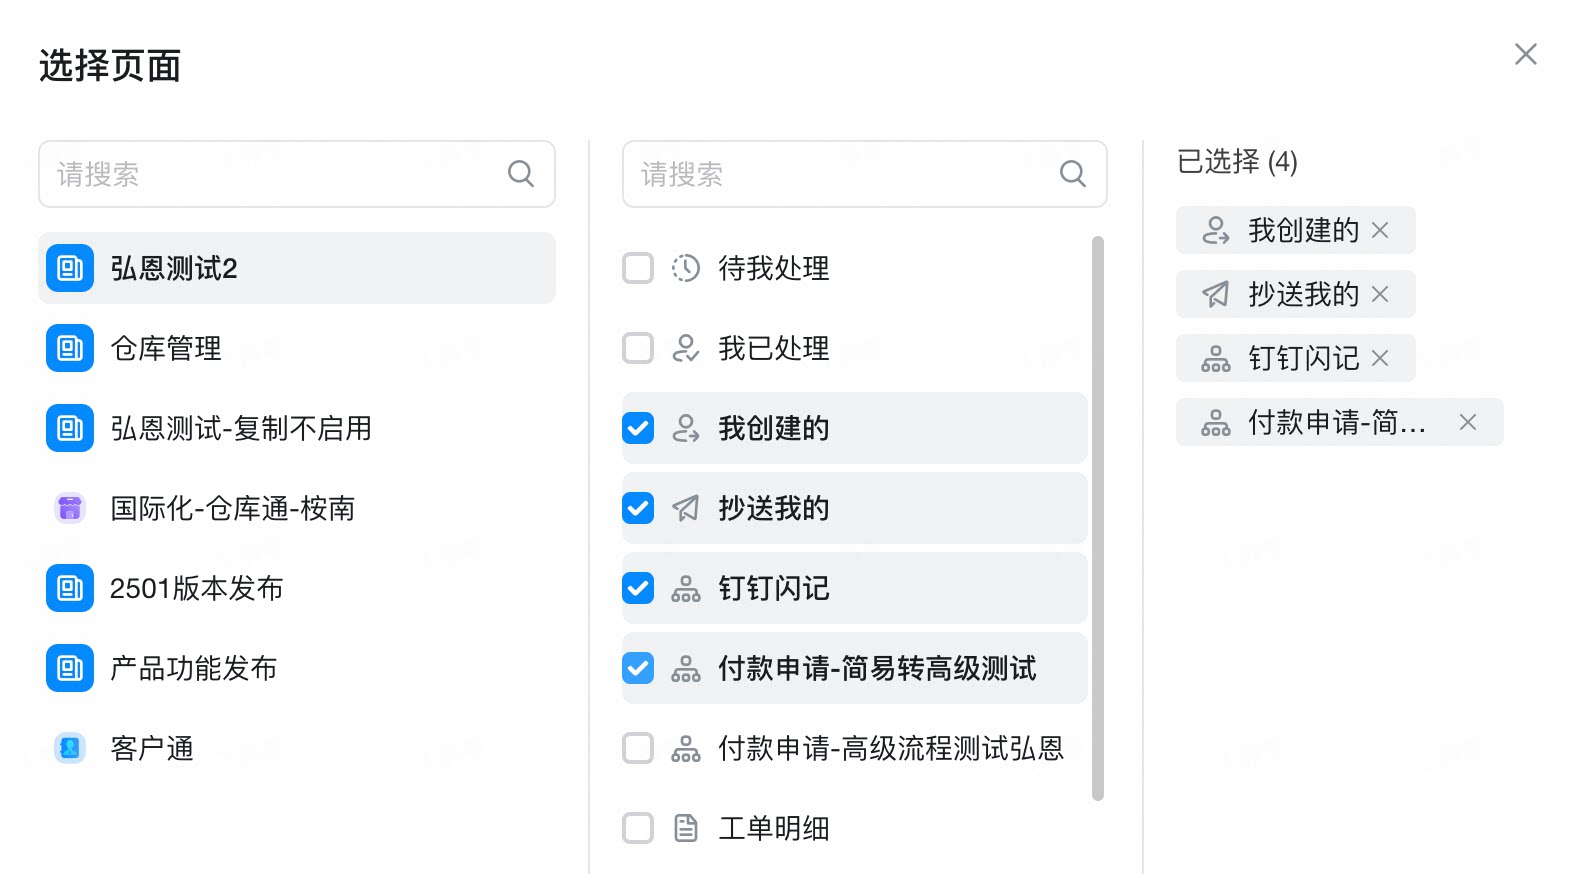Check the 待我处理 checkbox

638,268
